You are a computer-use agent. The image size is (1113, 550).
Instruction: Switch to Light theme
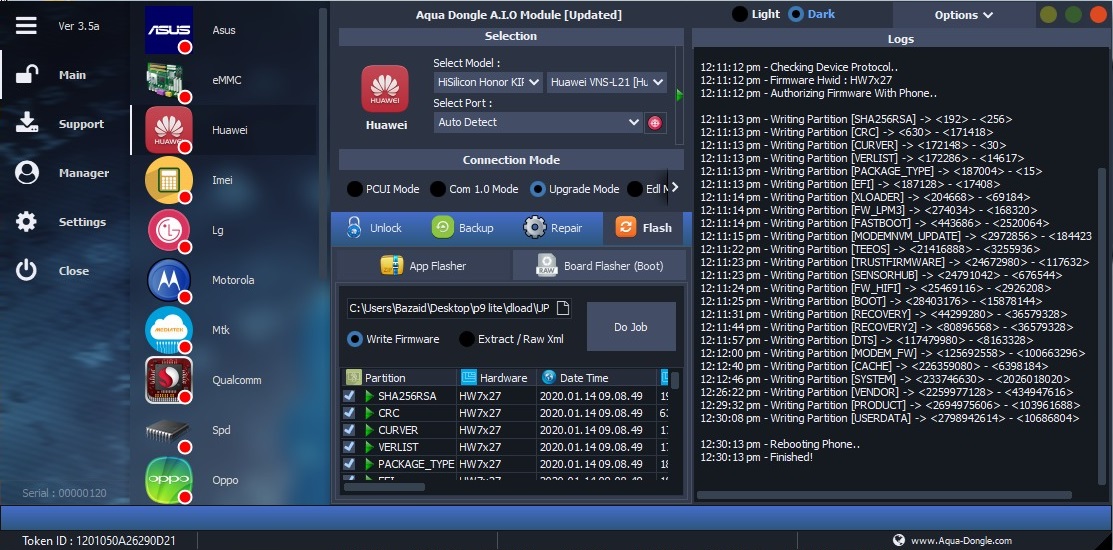pyautogui.click(x=740, y=14)
